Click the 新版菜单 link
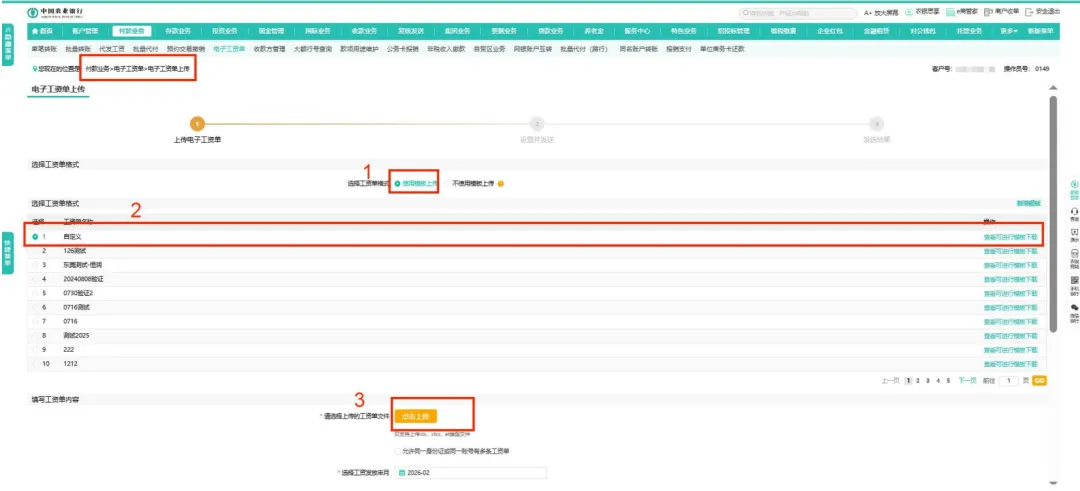 pyautogui.click(x=1040, y=31)
